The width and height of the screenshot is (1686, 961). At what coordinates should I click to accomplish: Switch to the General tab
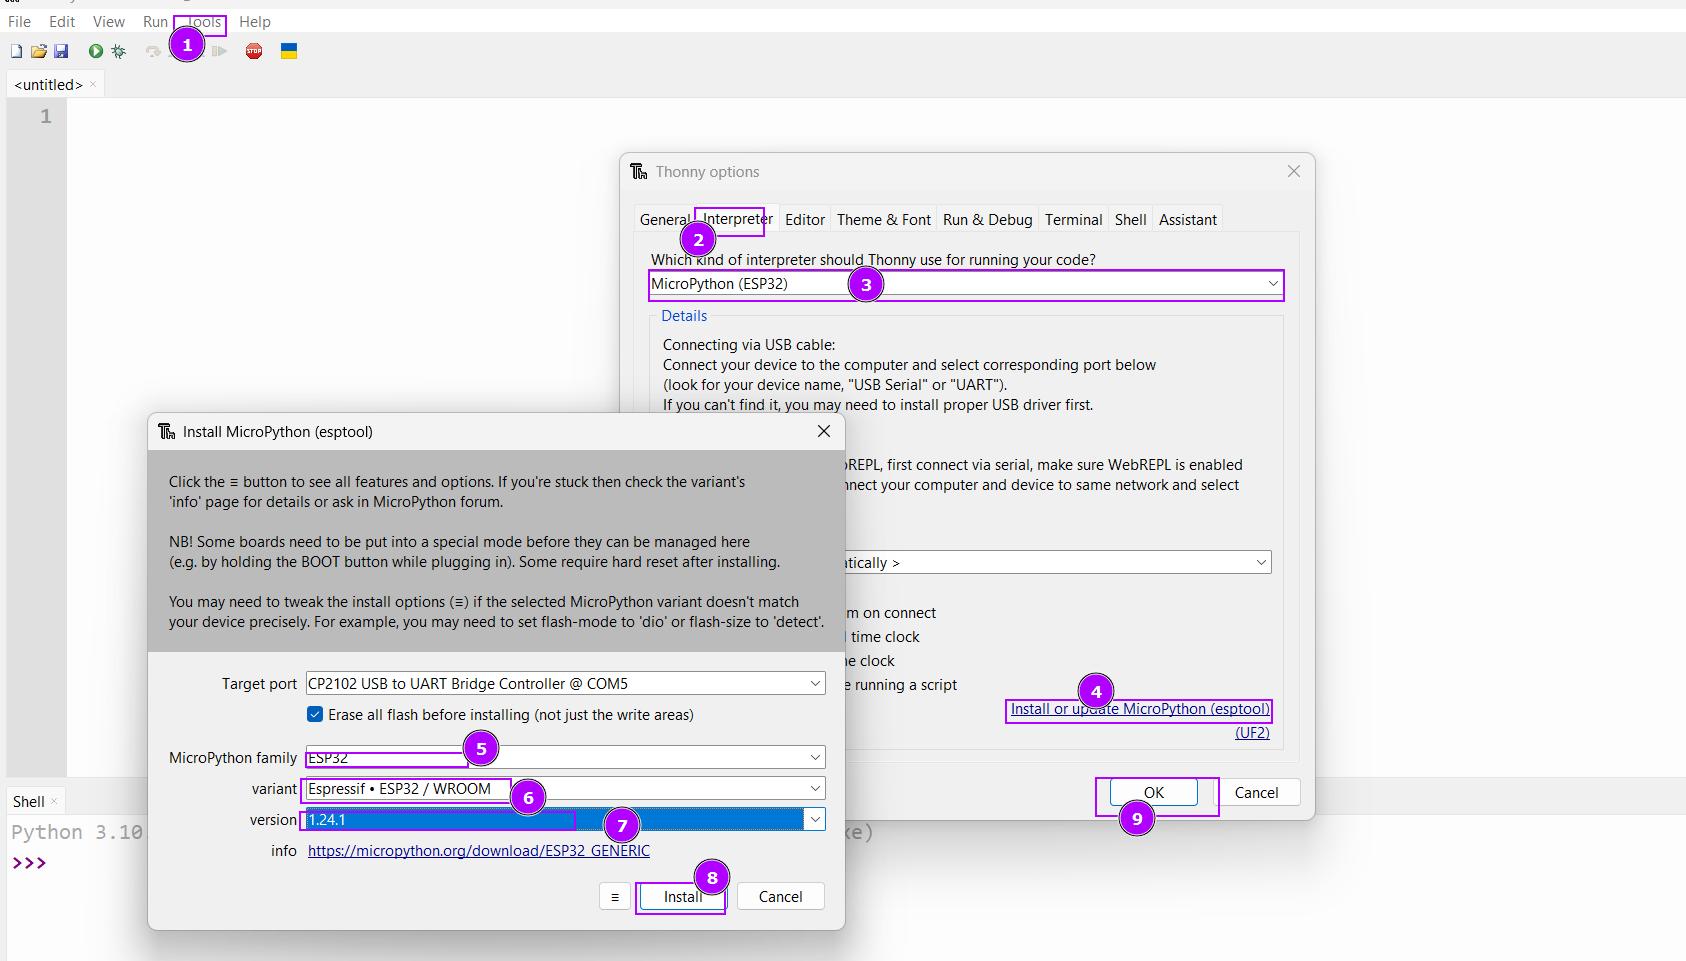pos(665,219)
